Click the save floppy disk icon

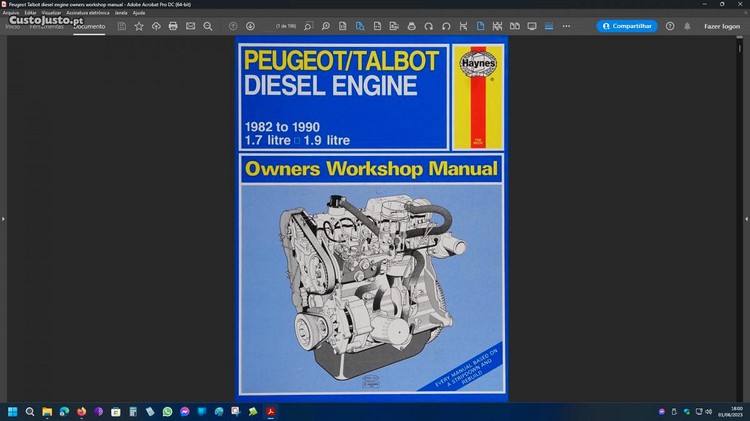pyautogui.click(x=122, y=26)
